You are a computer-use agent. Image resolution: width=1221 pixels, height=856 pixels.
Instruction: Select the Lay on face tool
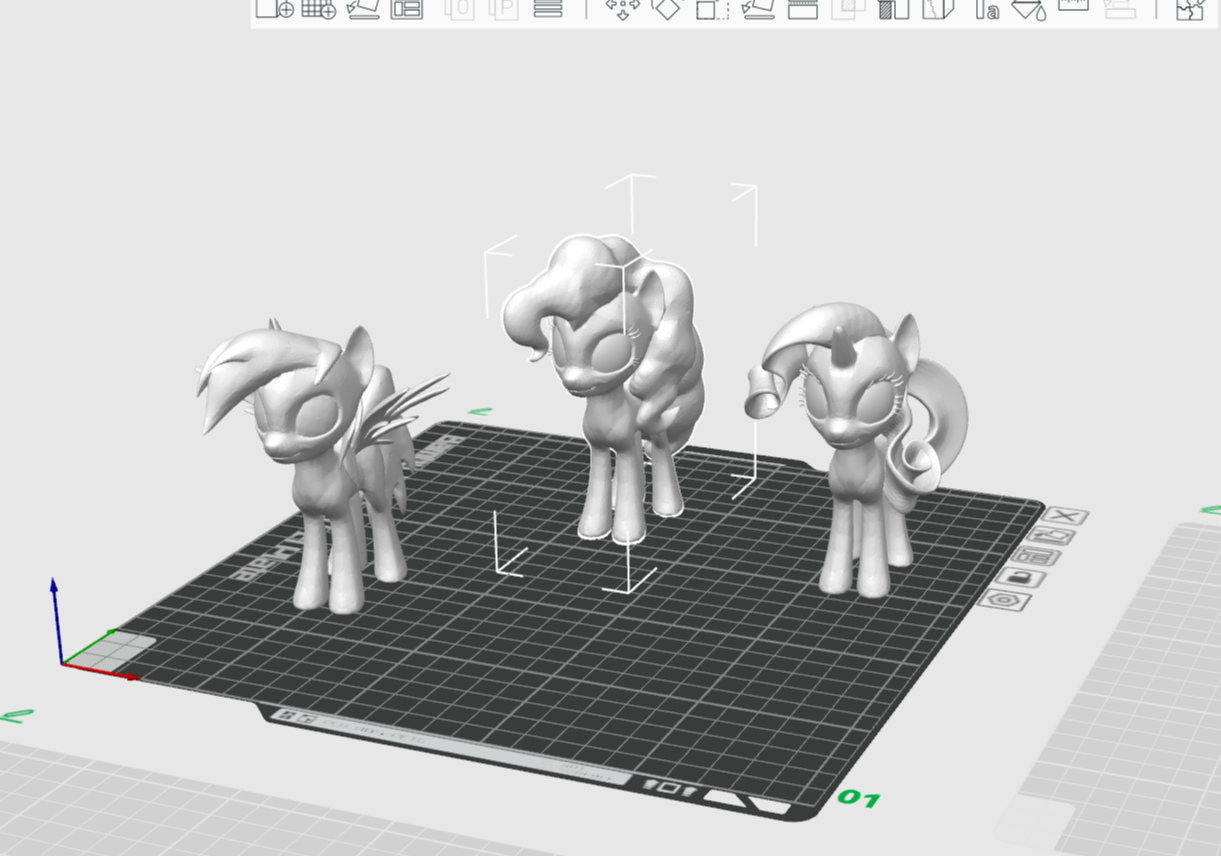pos(758,9)
